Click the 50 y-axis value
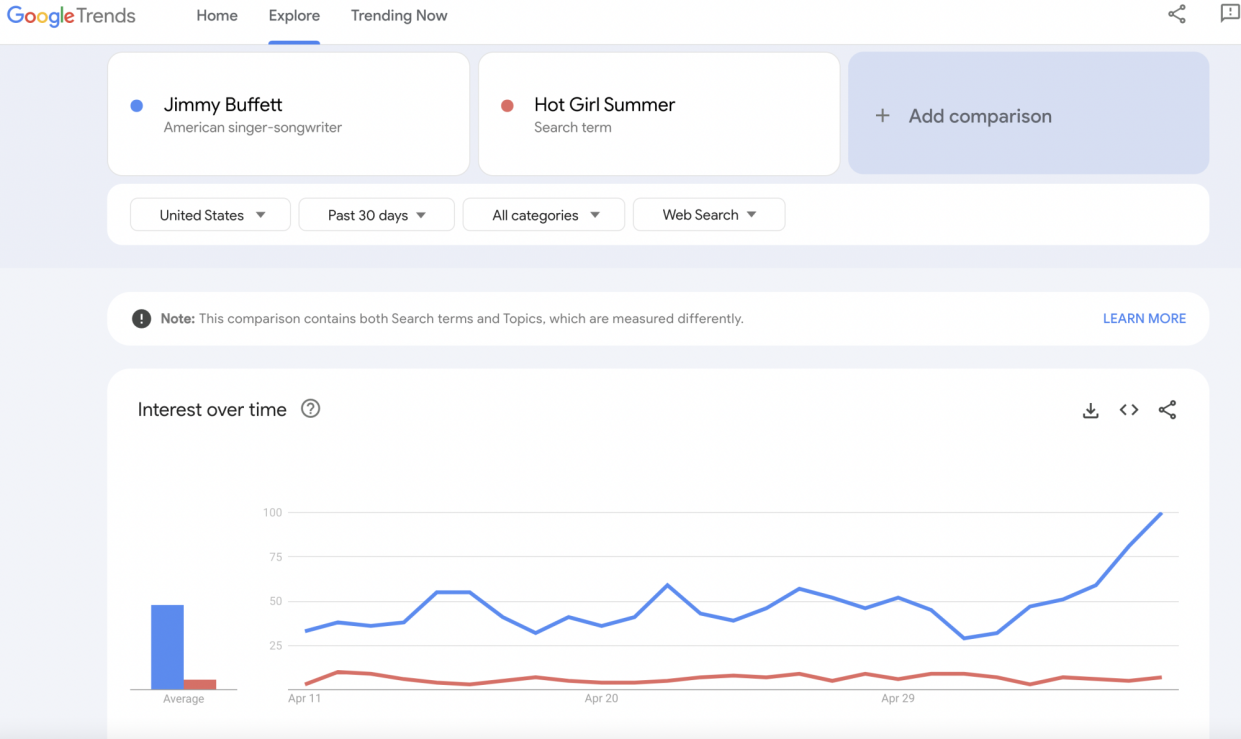Image resolution: width=1241 pixels, height=739 pixels. 275,602
